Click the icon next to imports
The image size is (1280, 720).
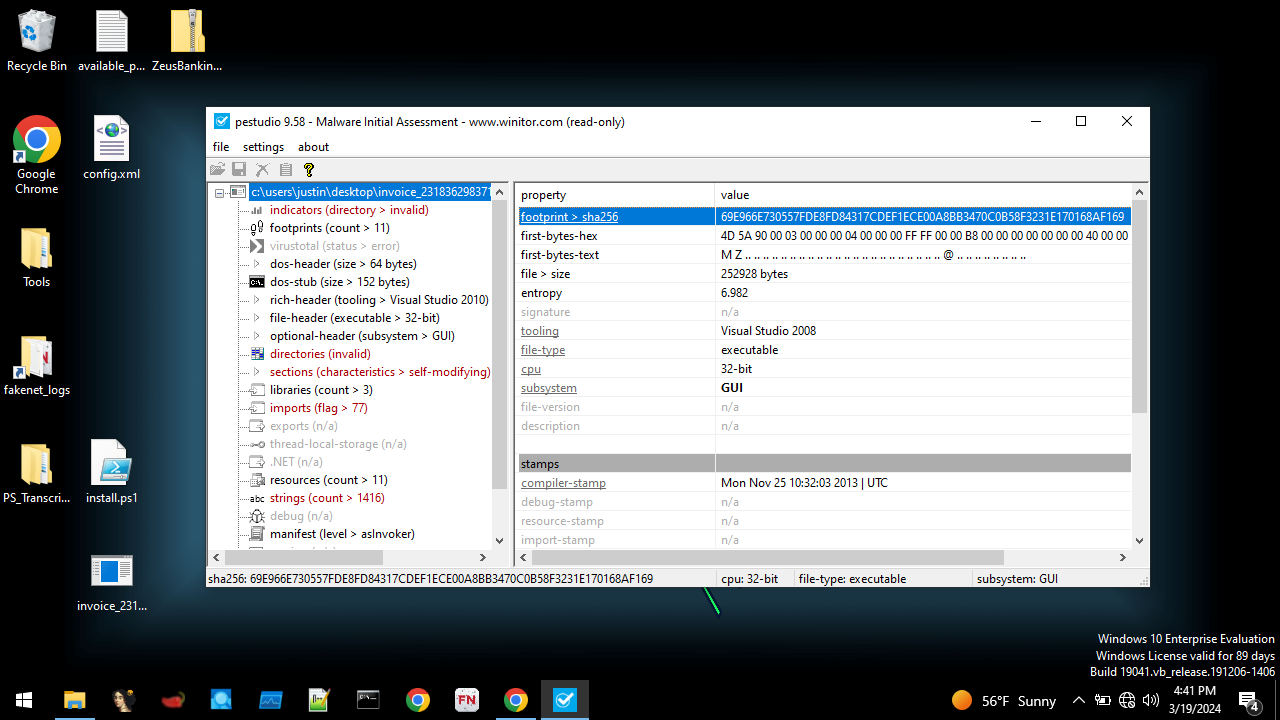(x=256, y=407)
